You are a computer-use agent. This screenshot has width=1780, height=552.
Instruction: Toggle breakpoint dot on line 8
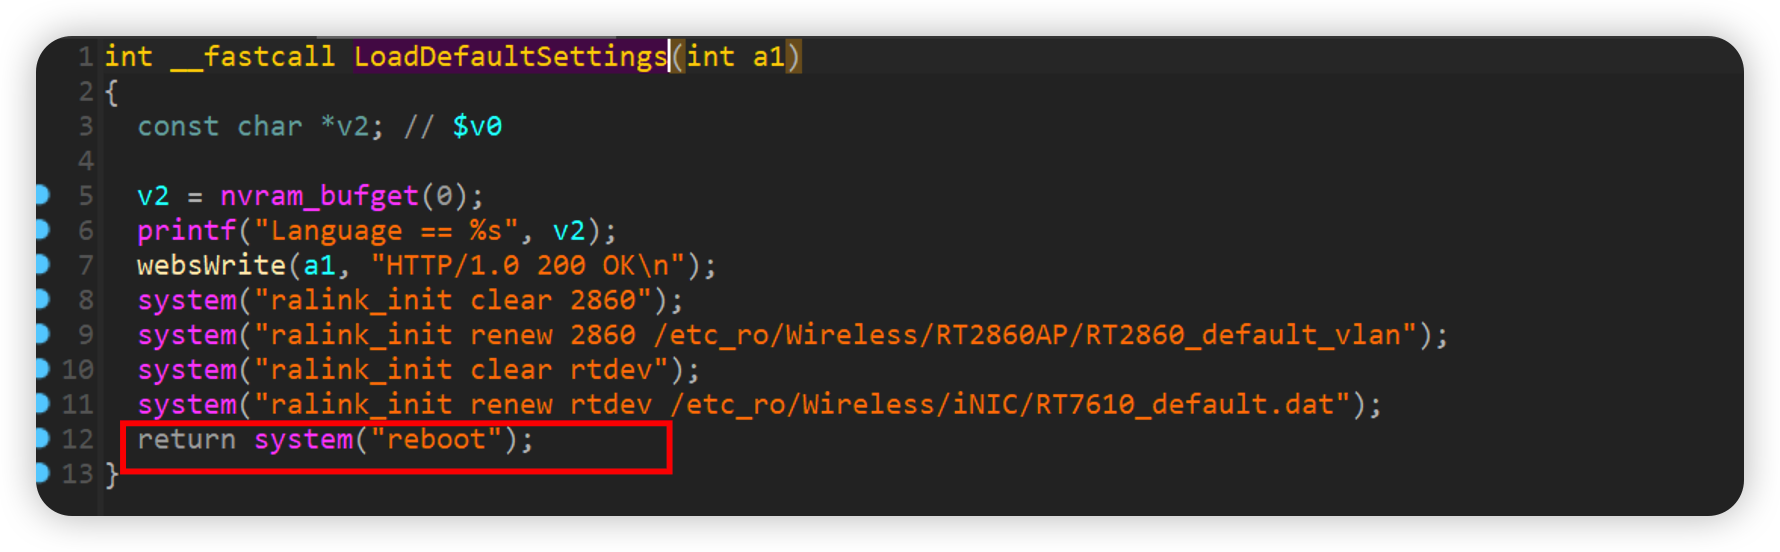pos(42,299)
